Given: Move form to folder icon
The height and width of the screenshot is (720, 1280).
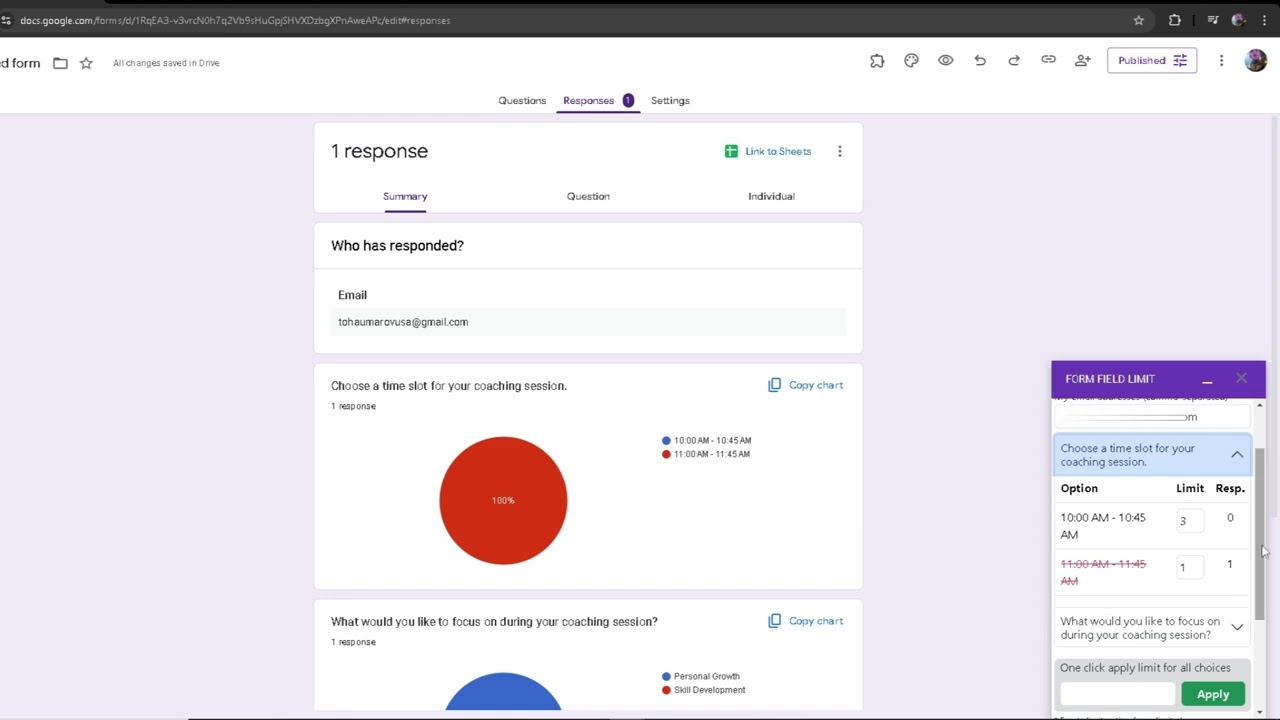Looking at the screenshot, I should point(60,63).
